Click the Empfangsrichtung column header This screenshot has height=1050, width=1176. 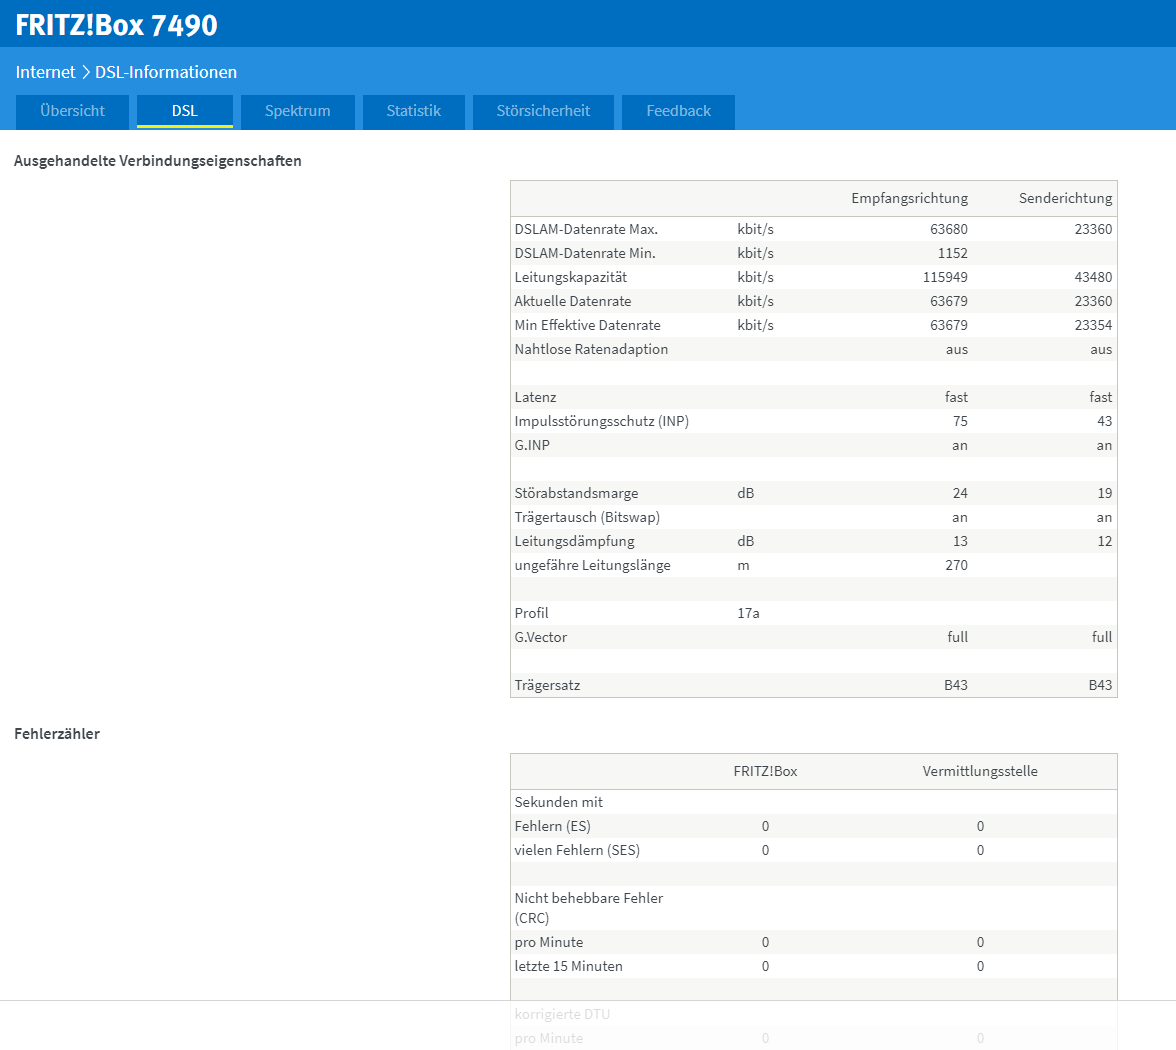tap(909, 198)
